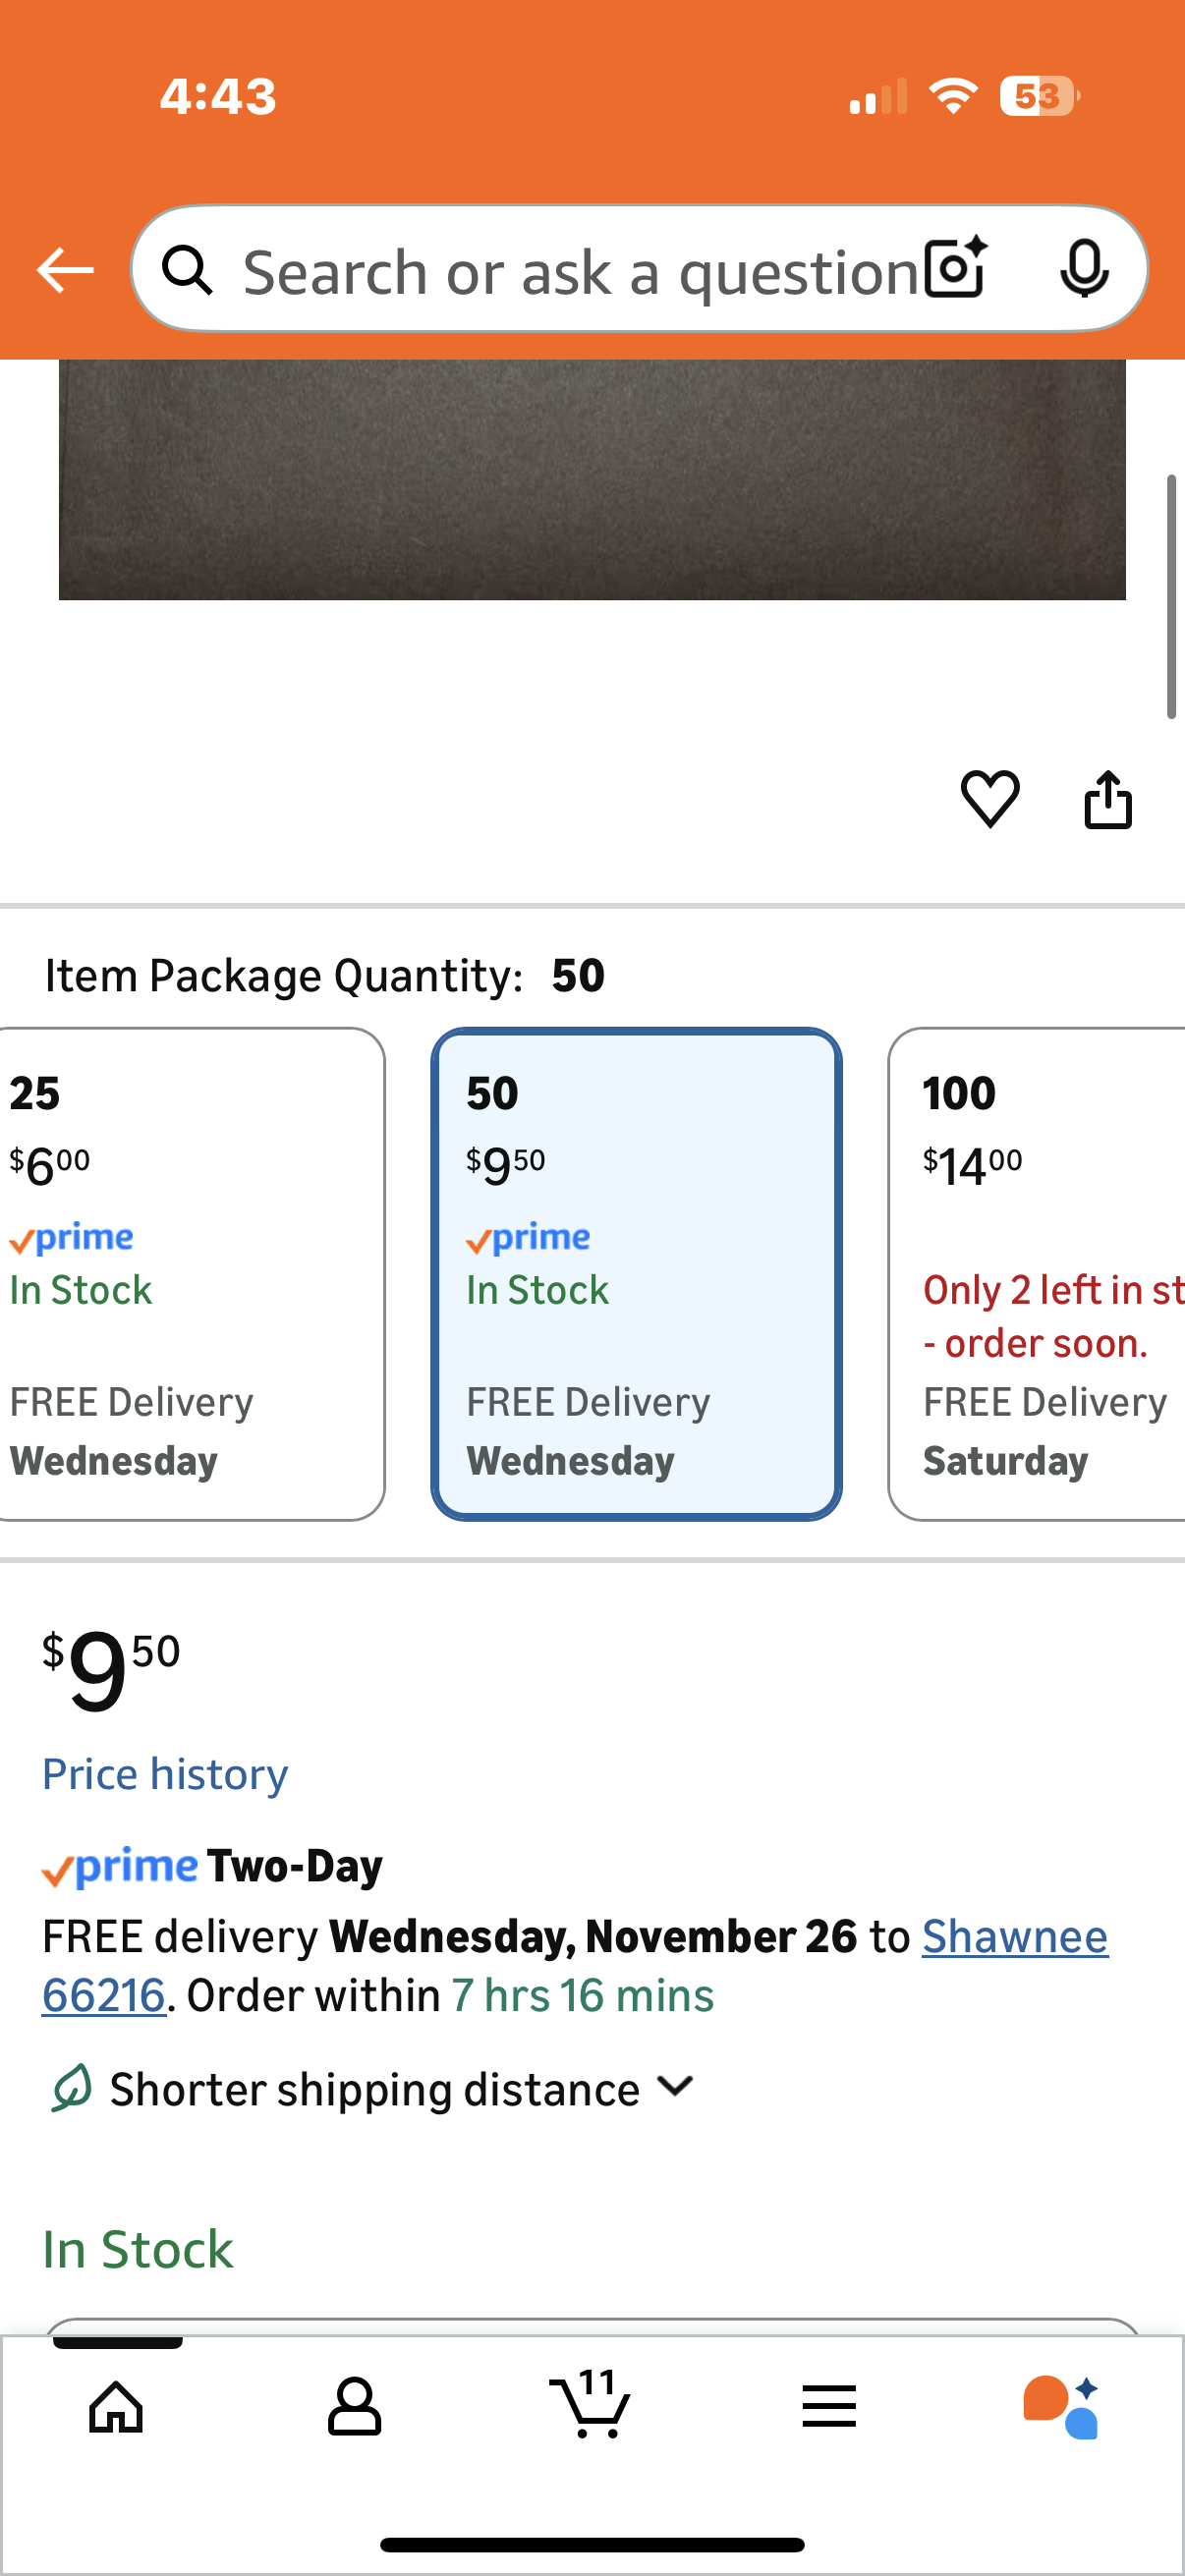Screen dimensions: 1185x2576
Task: Launch the Rufus AI assistant icon
Action: (1061, 2406)
